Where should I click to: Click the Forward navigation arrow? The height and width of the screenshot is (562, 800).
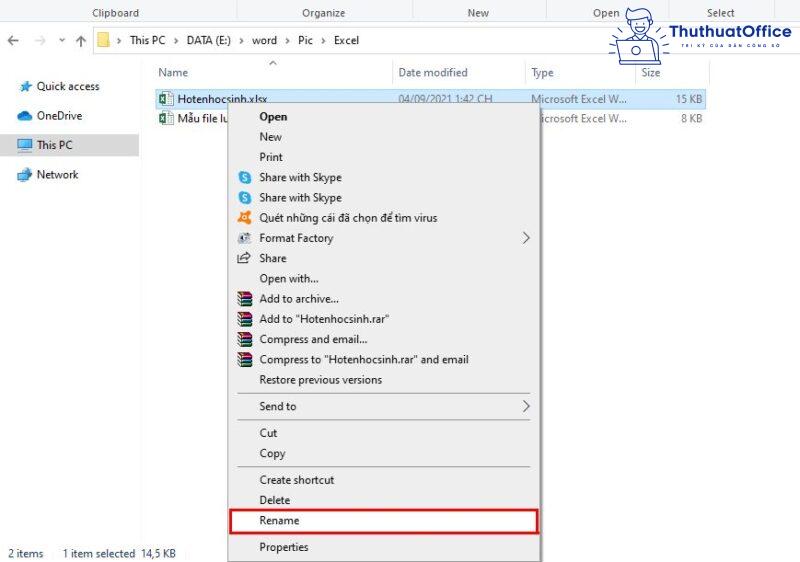pos(40,41)
